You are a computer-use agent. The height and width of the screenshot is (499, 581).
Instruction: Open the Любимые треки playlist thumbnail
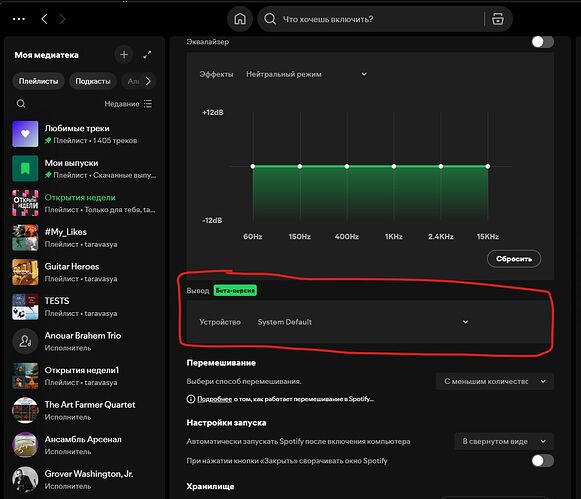tap(25, 134)
